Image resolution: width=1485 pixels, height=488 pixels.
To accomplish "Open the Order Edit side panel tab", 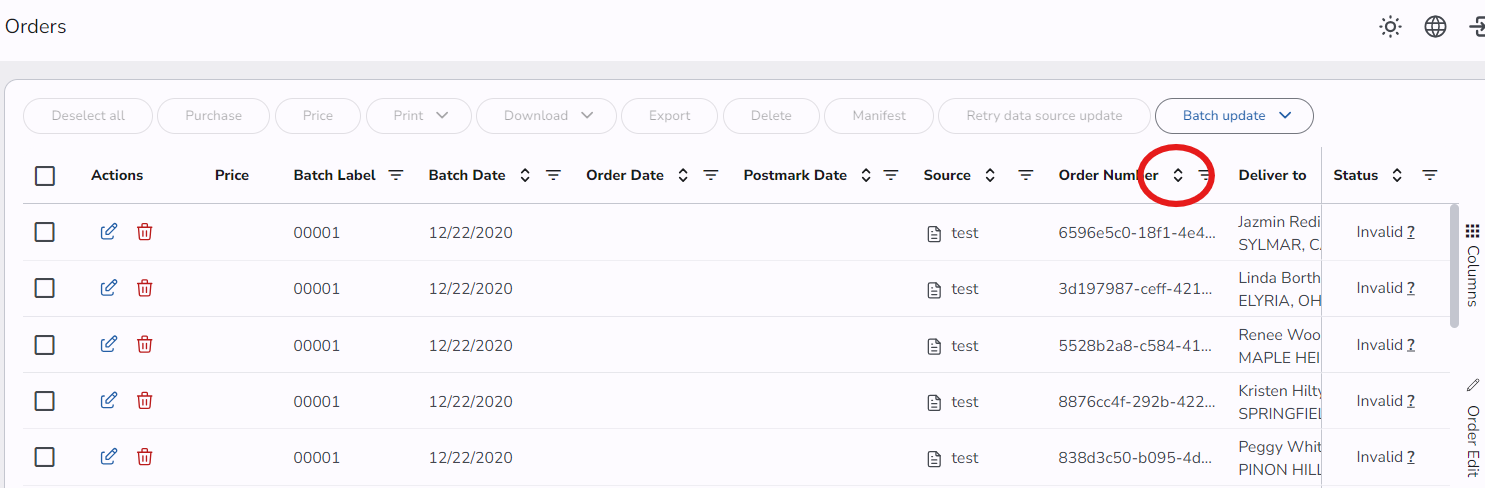I will pyautogui.click(x=1472, y=428).
